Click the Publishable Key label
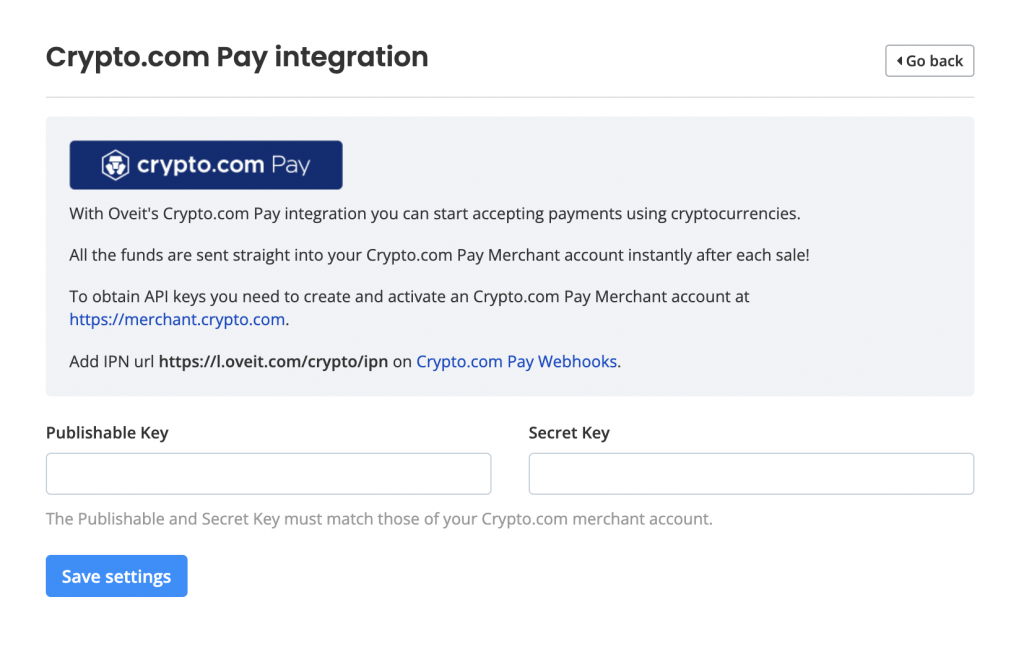1024x654 pixels. point(106,432)
